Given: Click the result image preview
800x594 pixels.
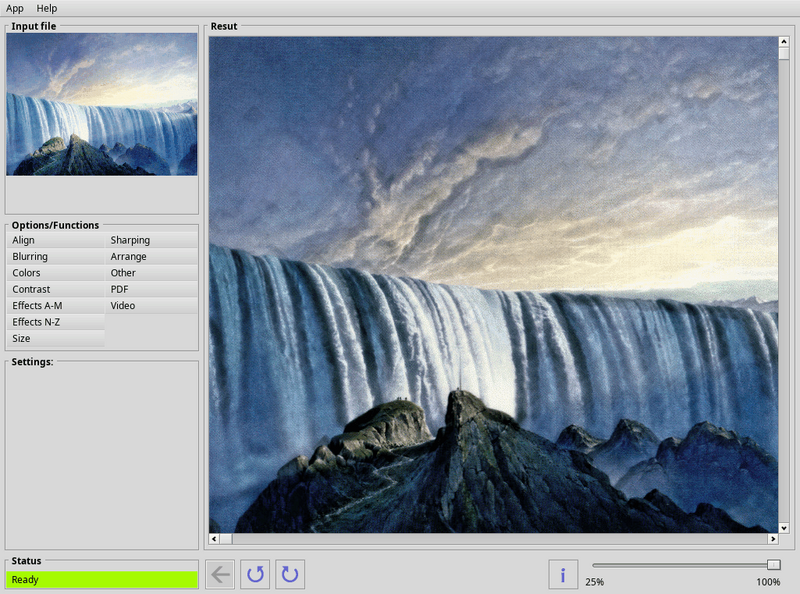Looking at the screenshot, I should [493, 285].
